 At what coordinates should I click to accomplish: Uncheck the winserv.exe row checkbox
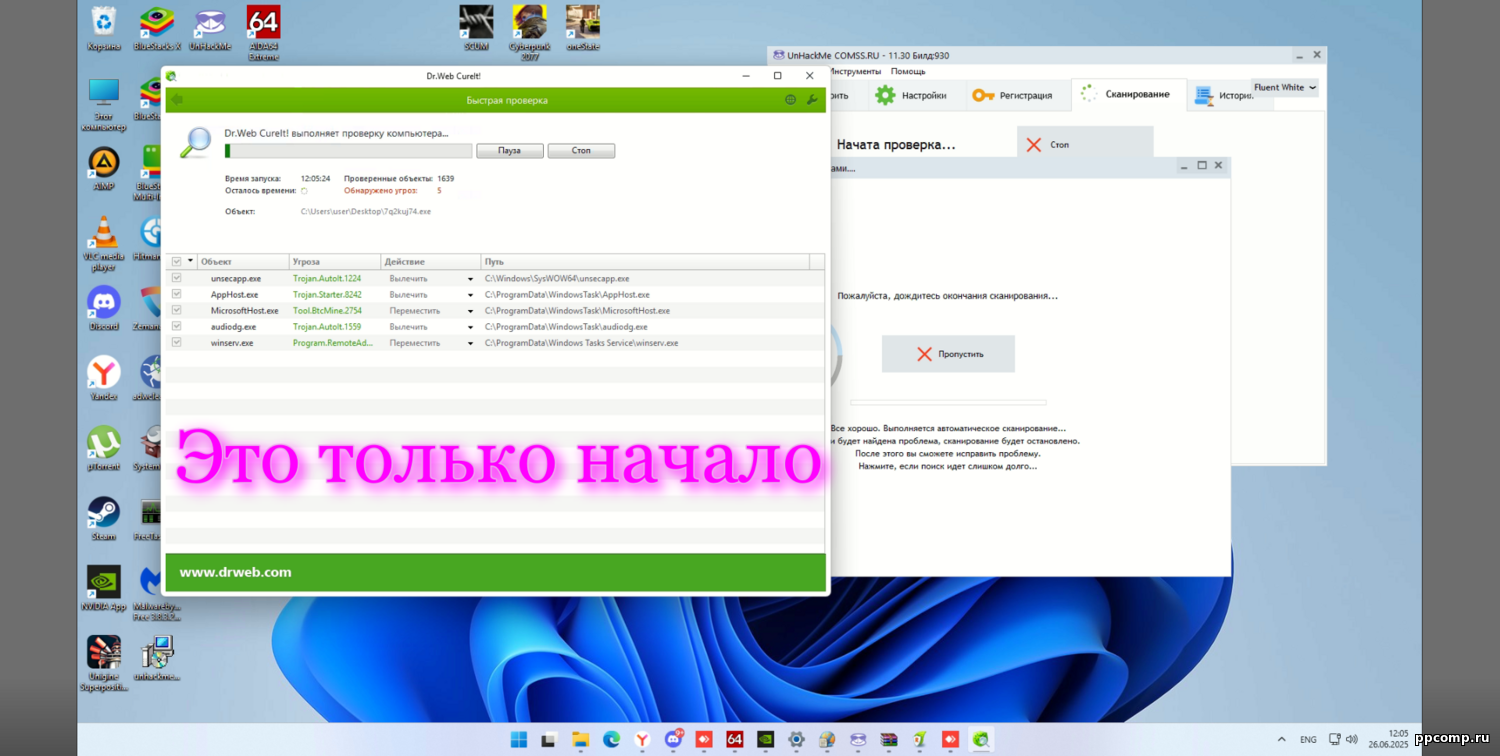[x=177, y=342]
